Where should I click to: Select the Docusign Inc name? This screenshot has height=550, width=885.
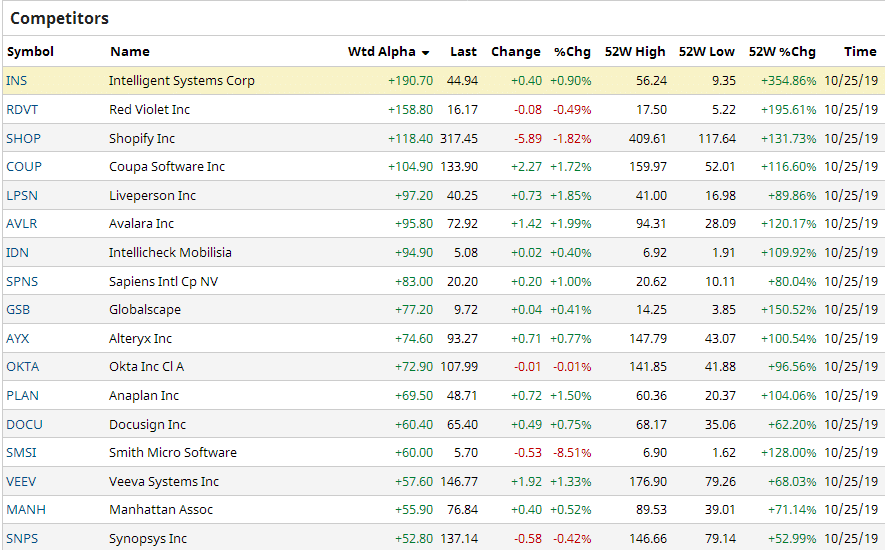tap(147, 425)
